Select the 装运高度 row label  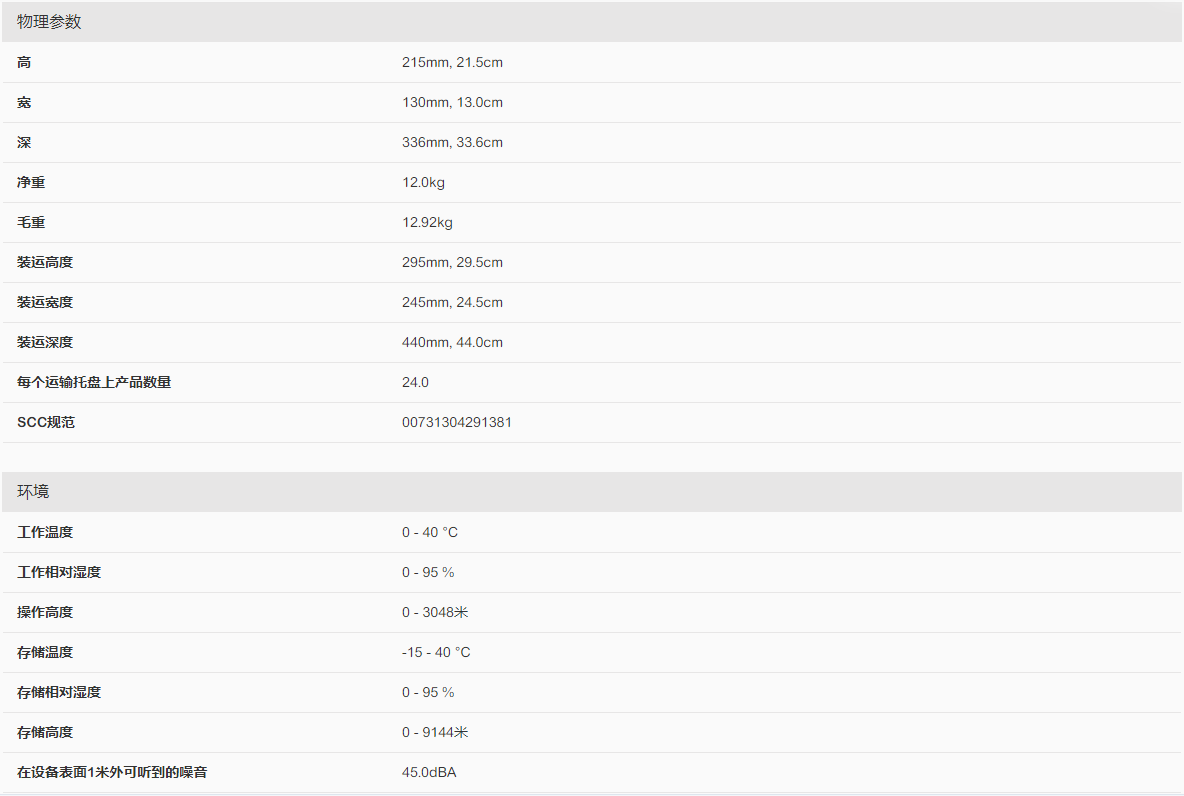tap(45, 262)
